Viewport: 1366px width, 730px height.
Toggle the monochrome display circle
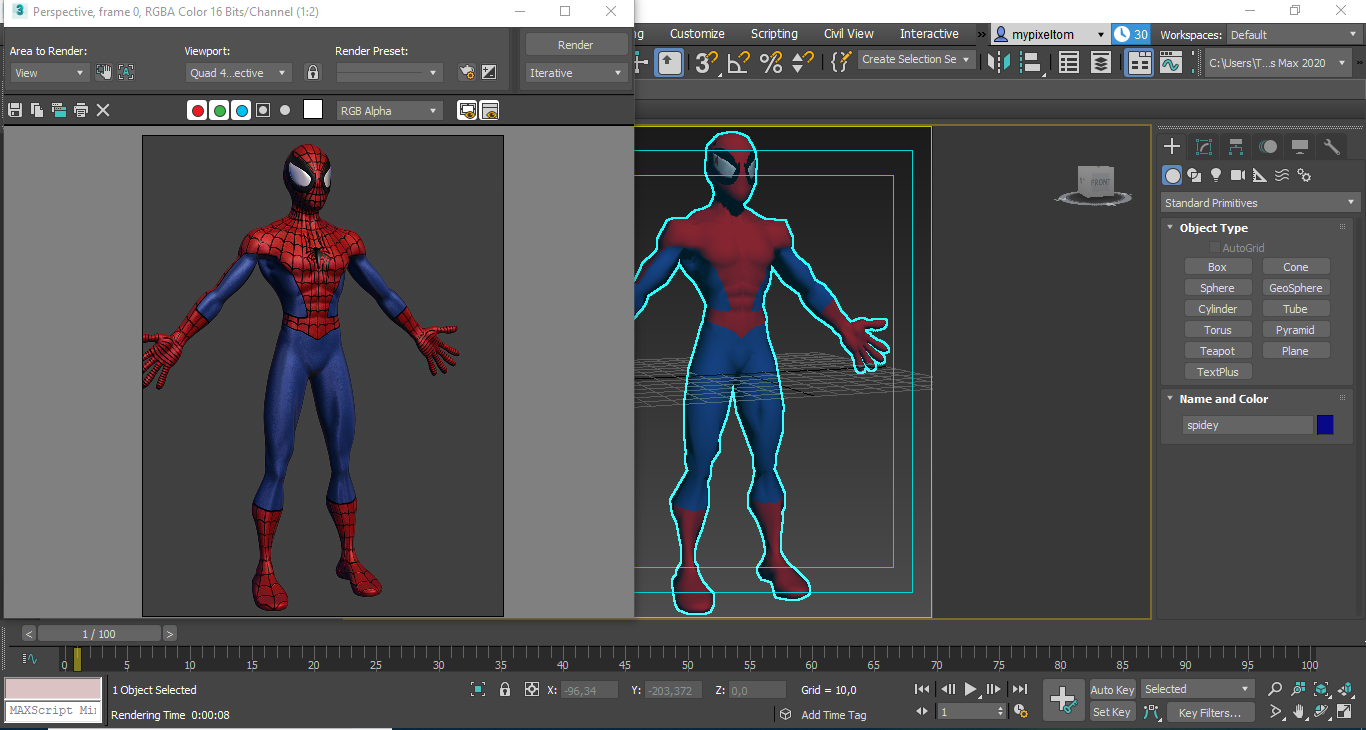coord(285,110)
